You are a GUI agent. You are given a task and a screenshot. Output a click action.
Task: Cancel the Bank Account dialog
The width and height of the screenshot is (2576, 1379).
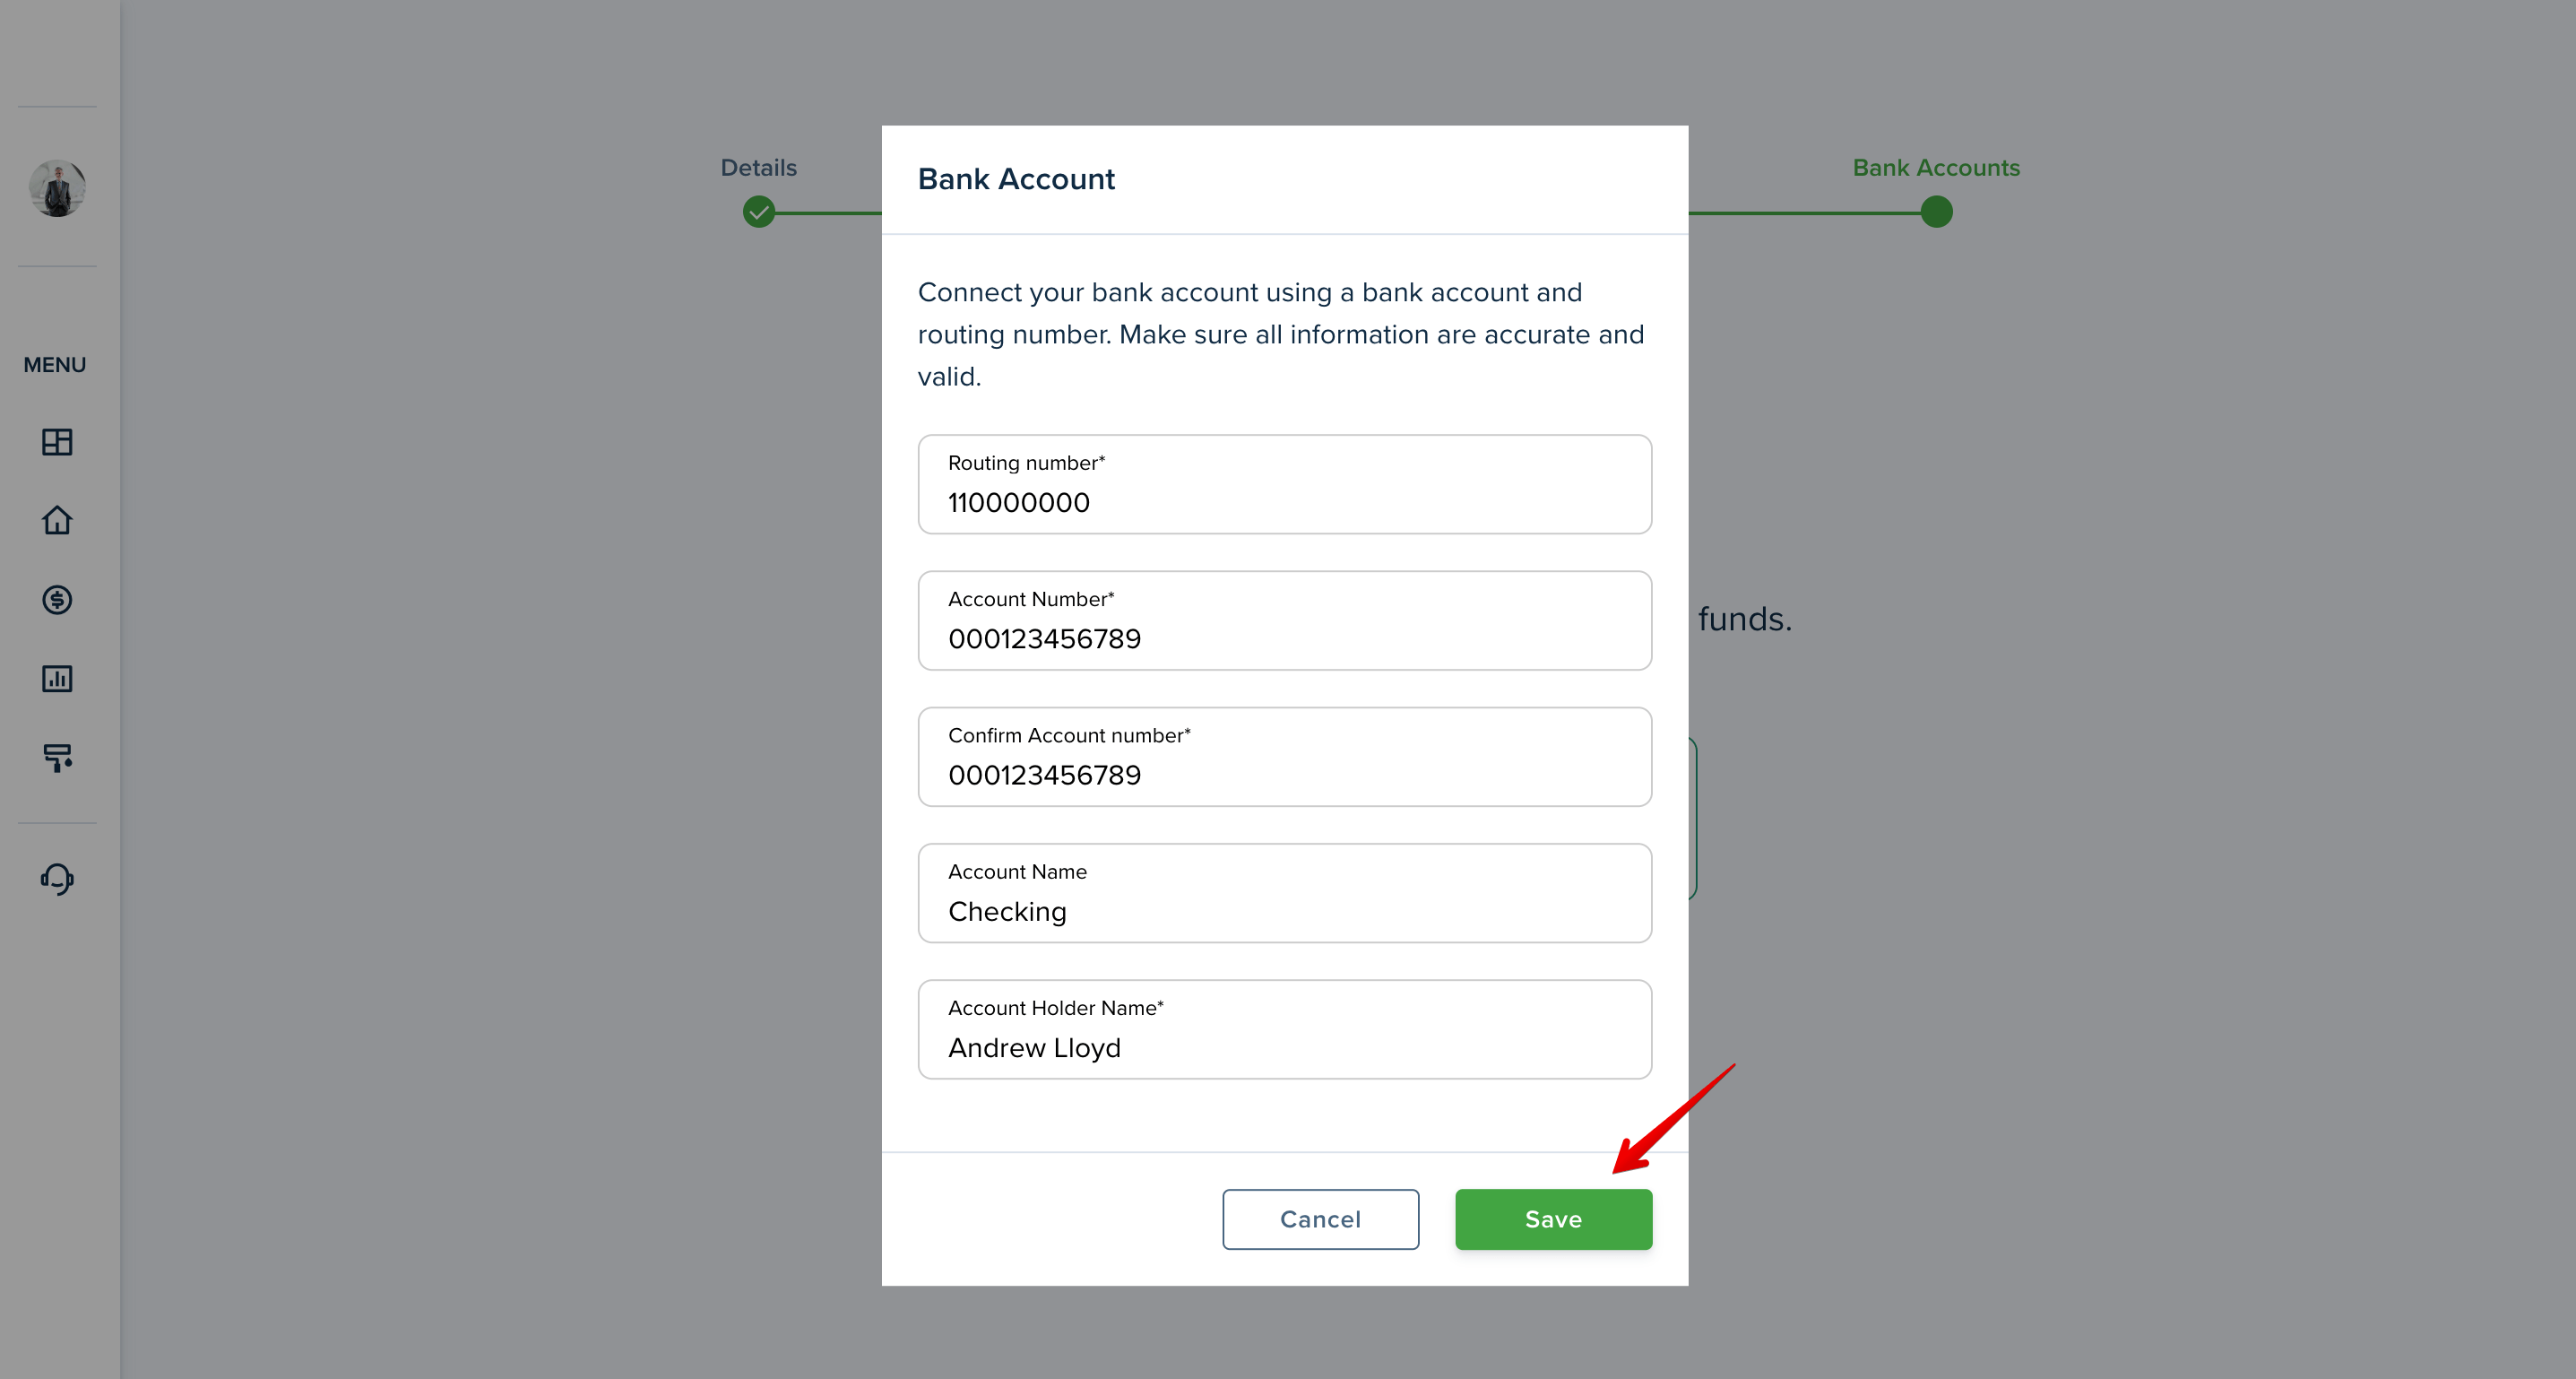tap(1320, 1219)
